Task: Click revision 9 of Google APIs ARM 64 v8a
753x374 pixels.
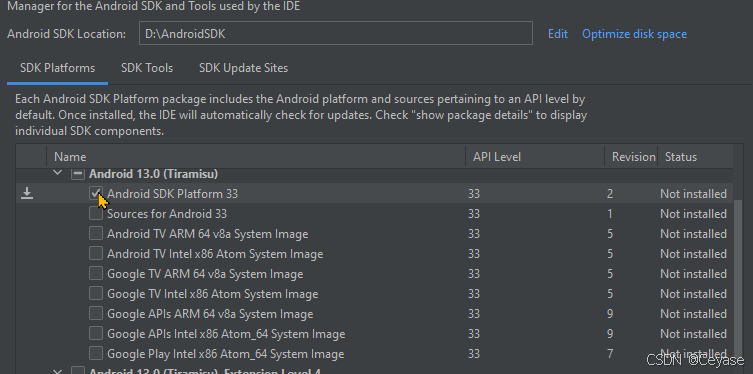Action: click(x=609, y=314)
